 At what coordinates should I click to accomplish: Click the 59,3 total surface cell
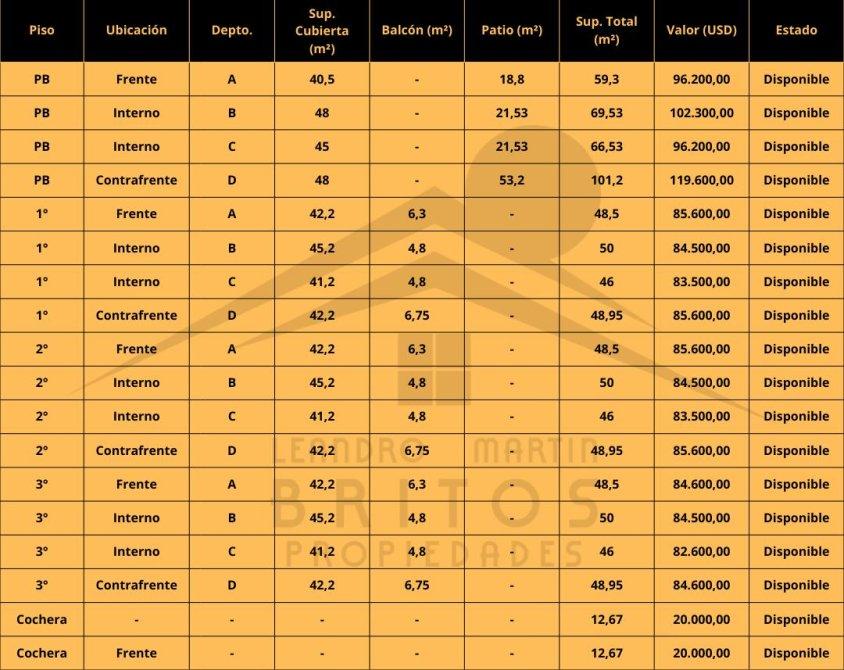click(x=607, y=79)
